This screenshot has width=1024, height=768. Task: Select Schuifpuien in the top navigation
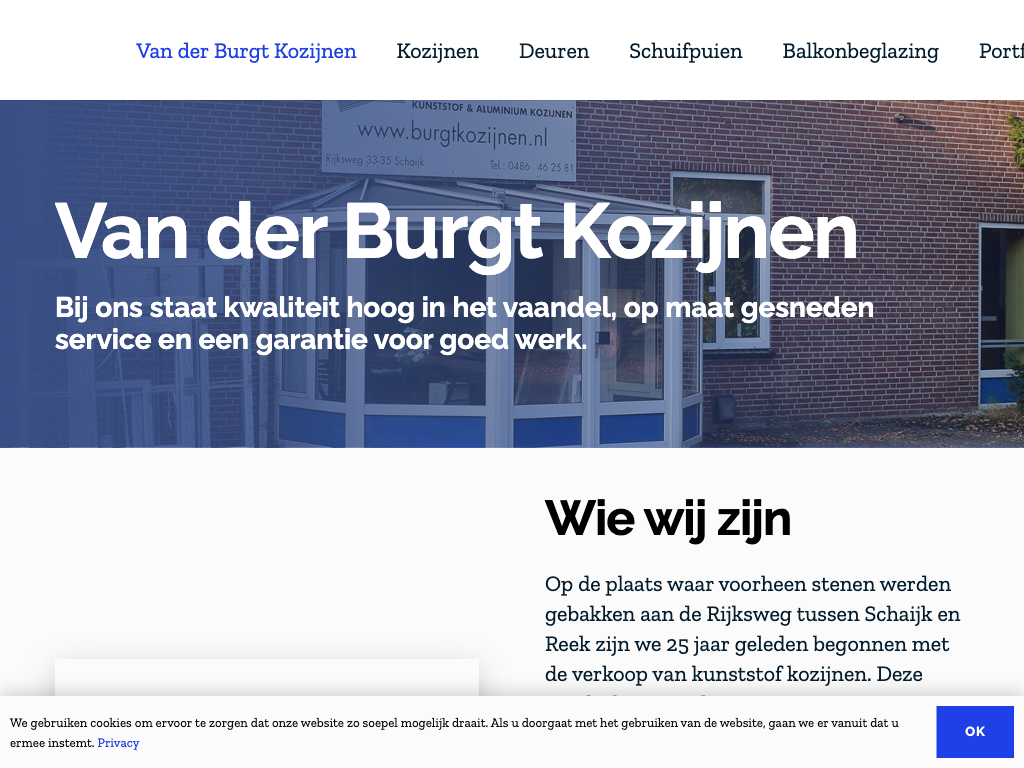point(685,51)
